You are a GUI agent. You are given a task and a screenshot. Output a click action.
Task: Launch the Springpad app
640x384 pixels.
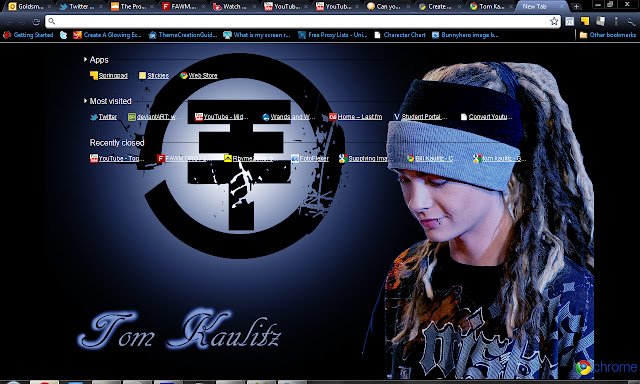coord(109,75)
